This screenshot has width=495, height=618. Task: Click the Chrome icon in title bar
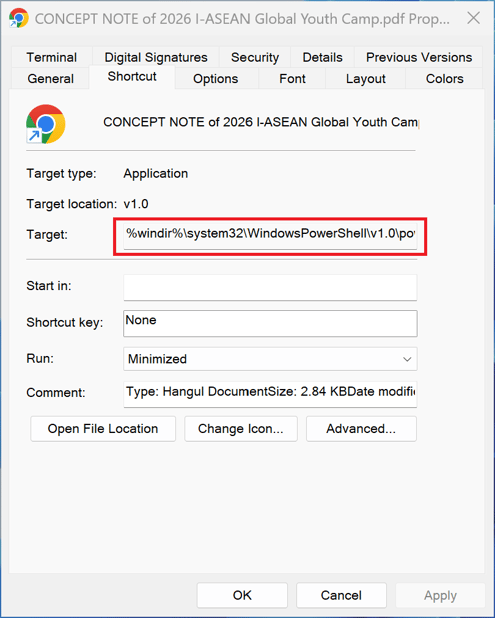click(x=19, y=18)
